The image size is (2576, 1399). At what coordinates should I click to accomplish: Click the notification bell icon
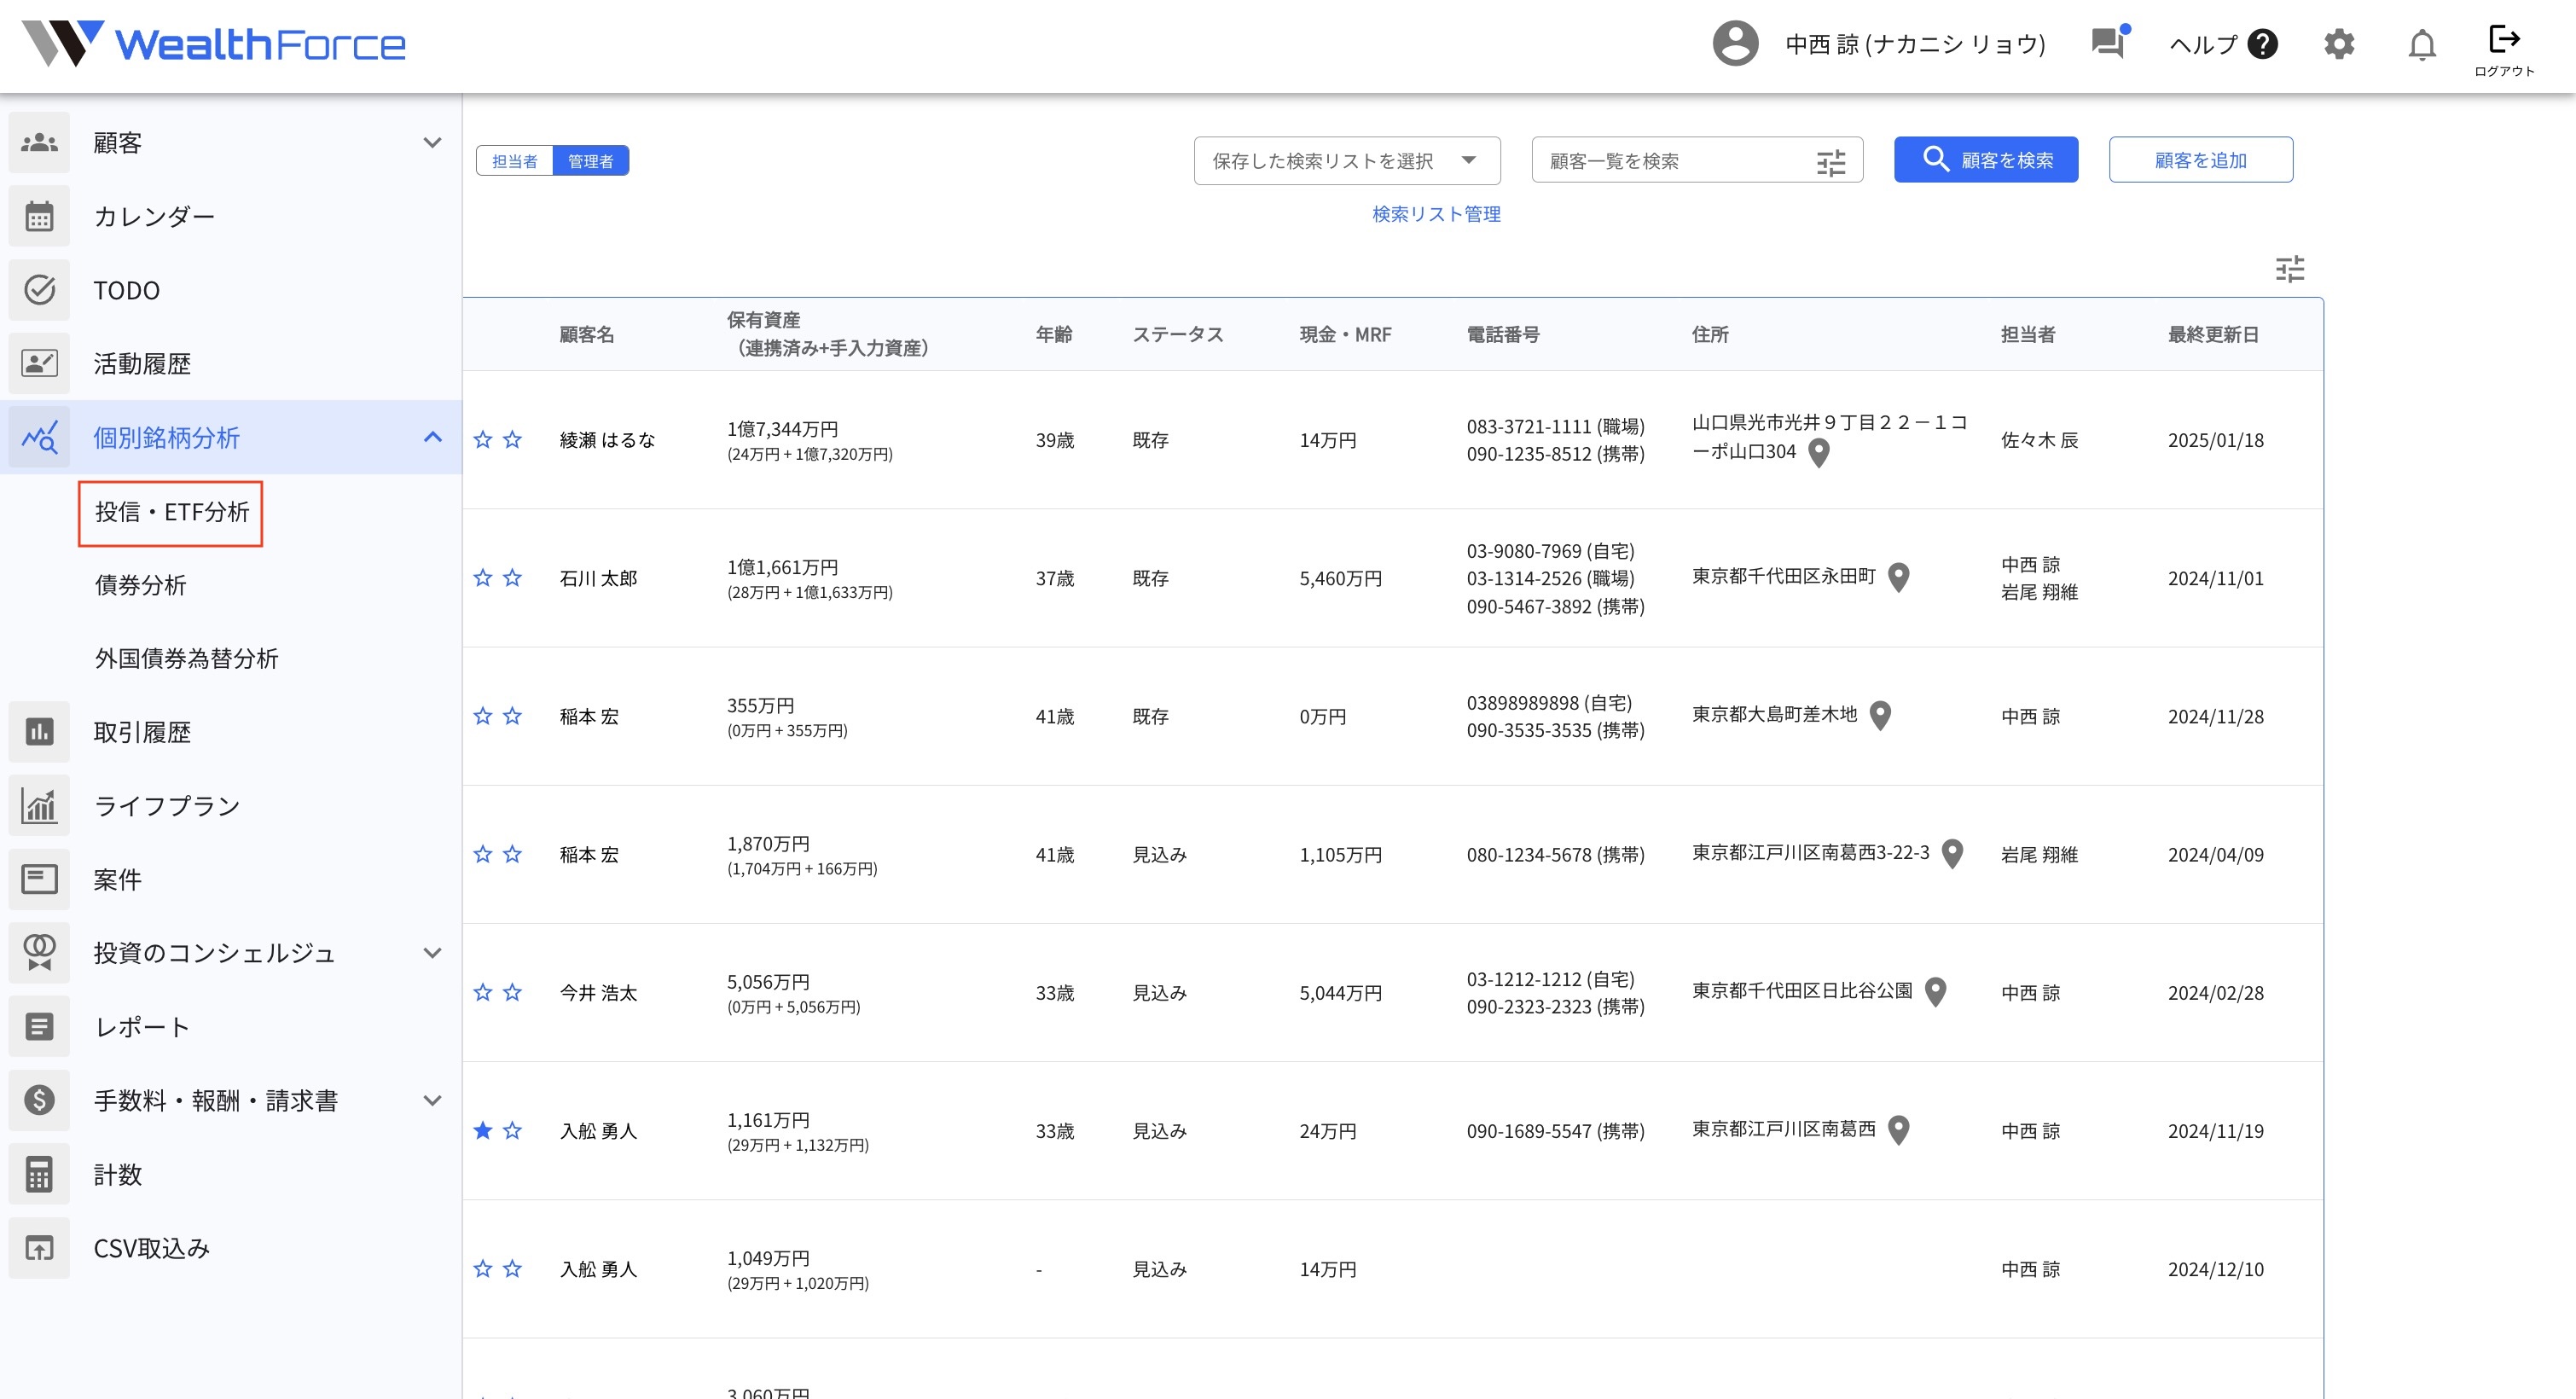click(2421, 45)
